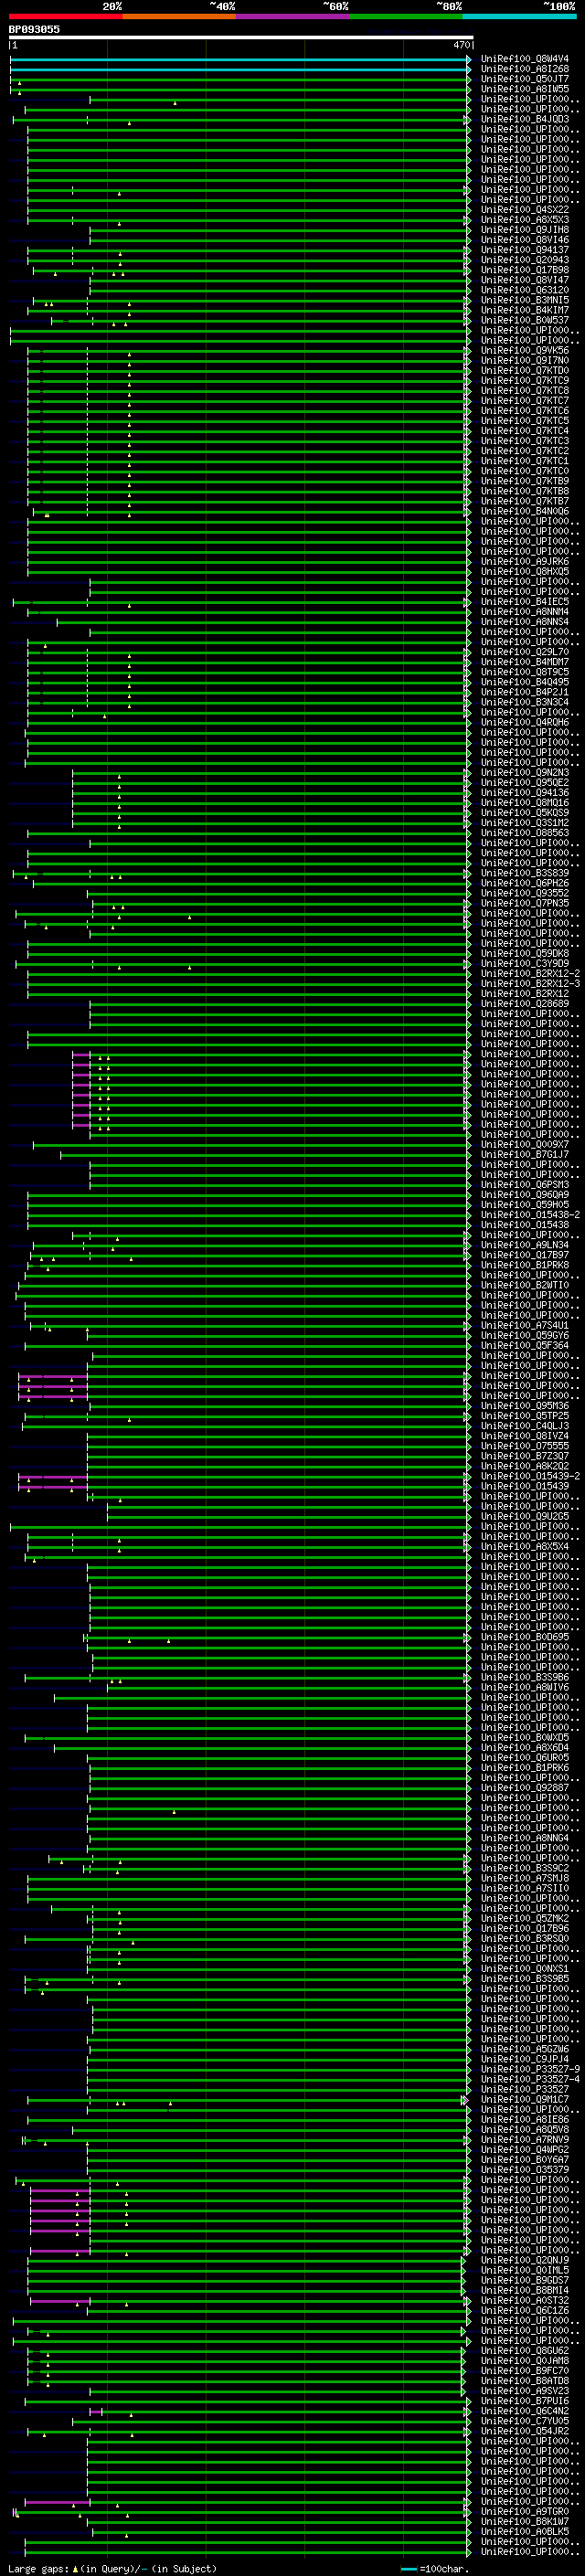Select the UniRef100_B3MNI5 hit label
This screenshot has height=2576, width=585.
pyautogui.click(x=525, y=300)
